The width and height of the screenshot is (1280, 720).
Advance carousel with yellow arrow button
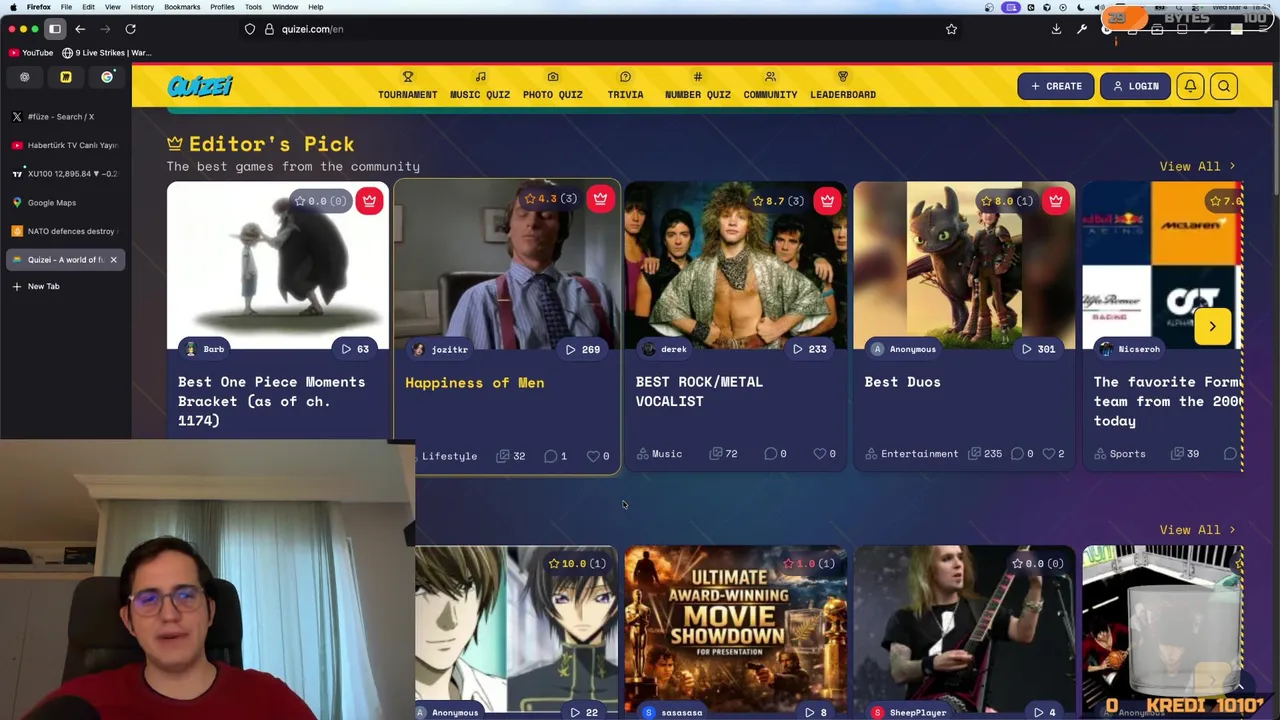click(1212, 326)
